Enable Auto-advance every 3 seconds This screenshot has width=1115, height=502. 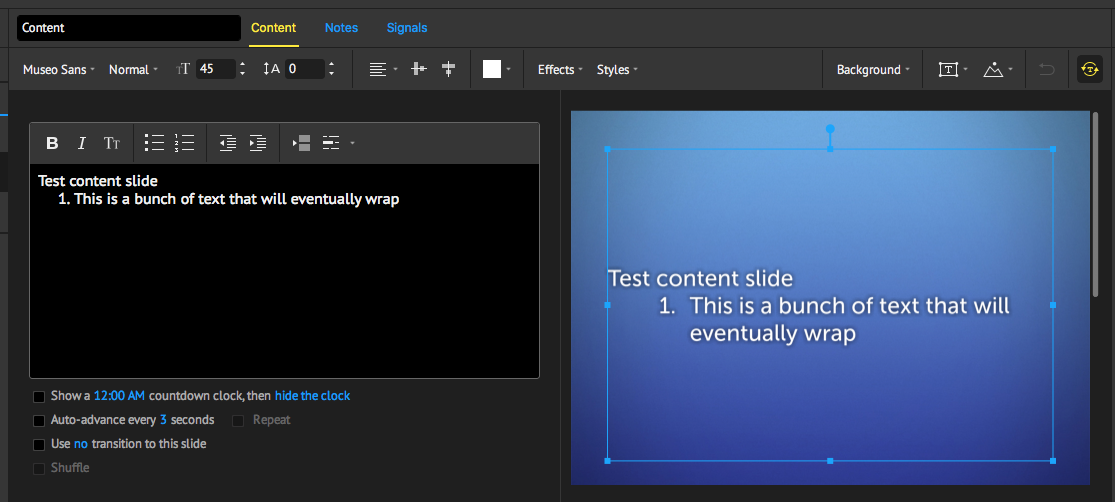(39, 420)
